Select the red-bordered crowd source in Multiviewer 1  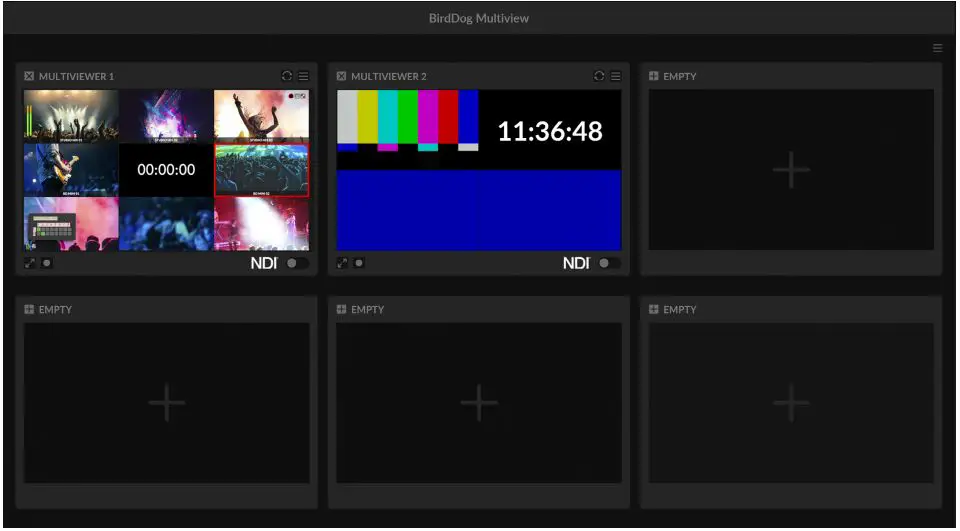point(261,170)
